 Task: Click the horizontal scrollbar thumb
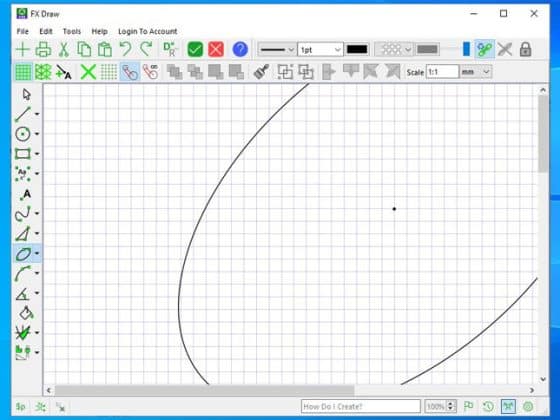204,390
